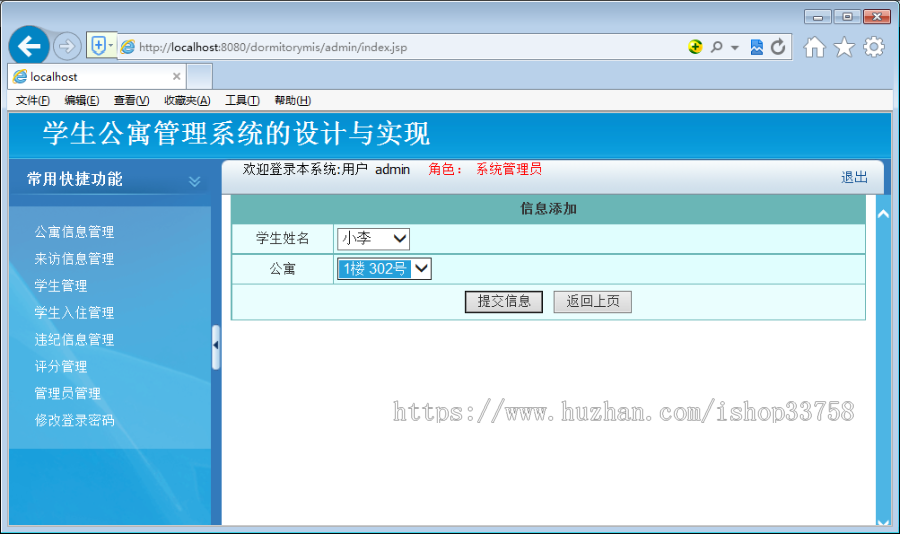Hide sidebar with the splitter arrow handle
The image size is (900, 534).
(x=216, y=346)
